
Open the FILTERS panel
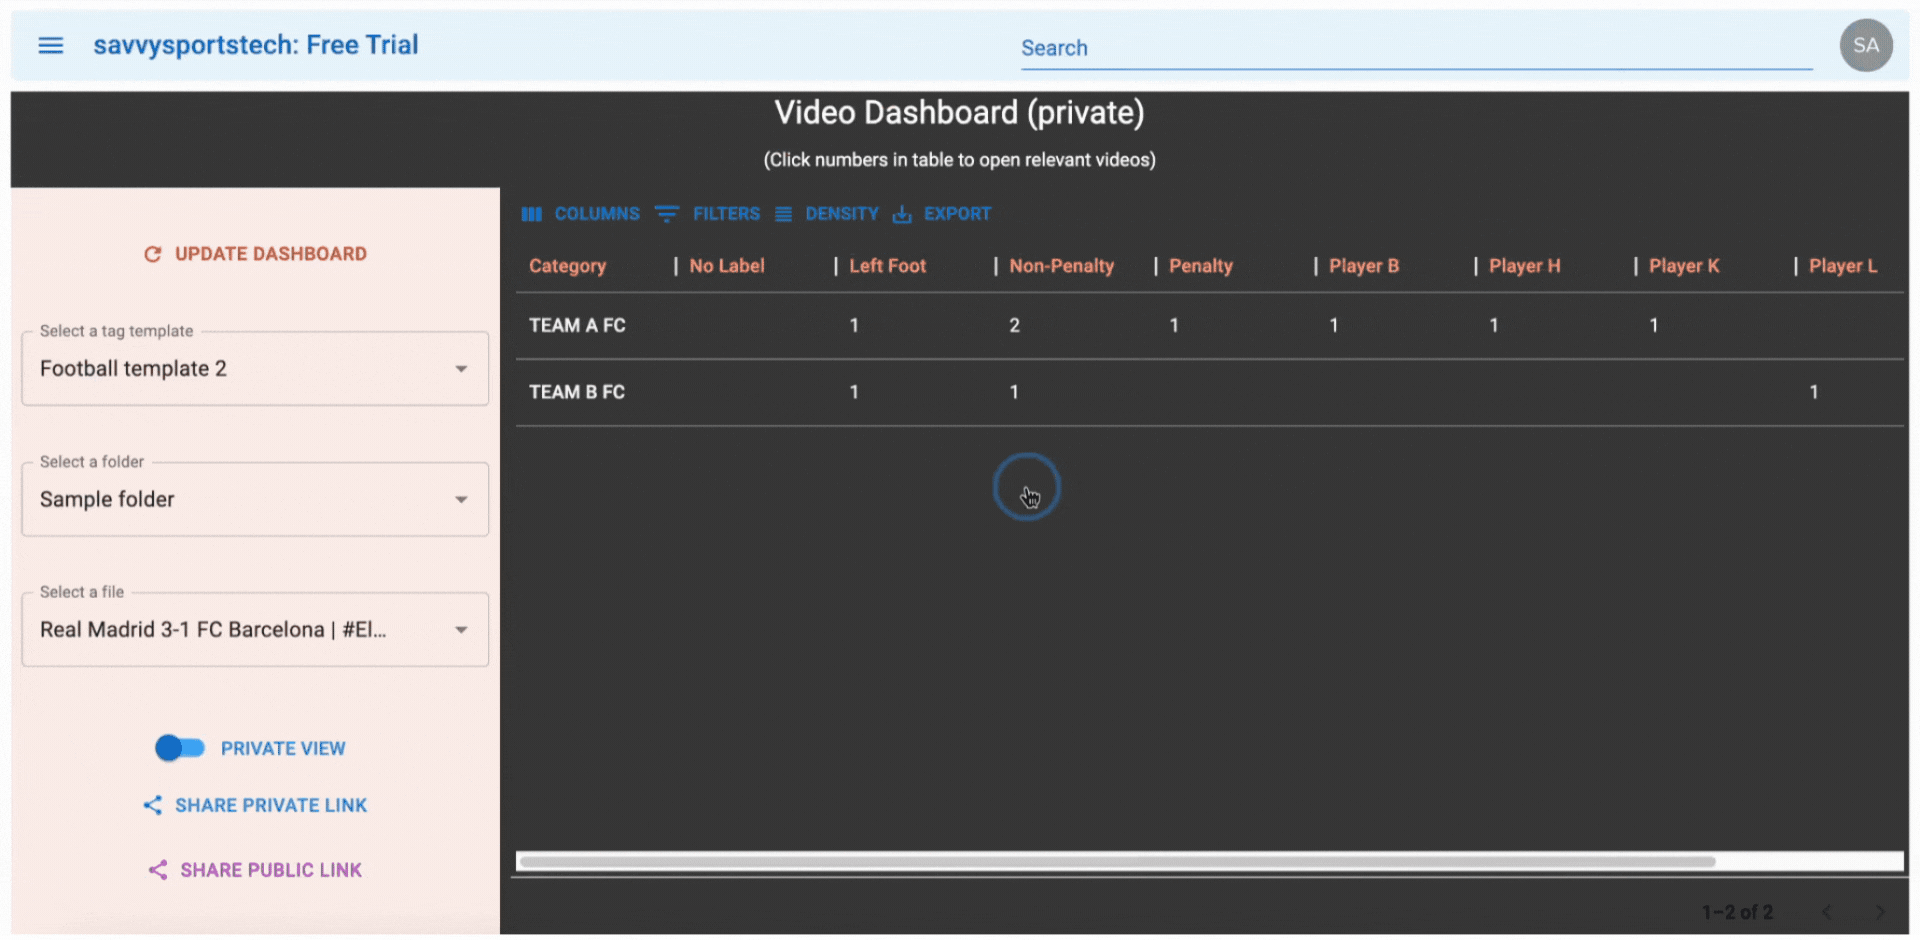point(708,214)
